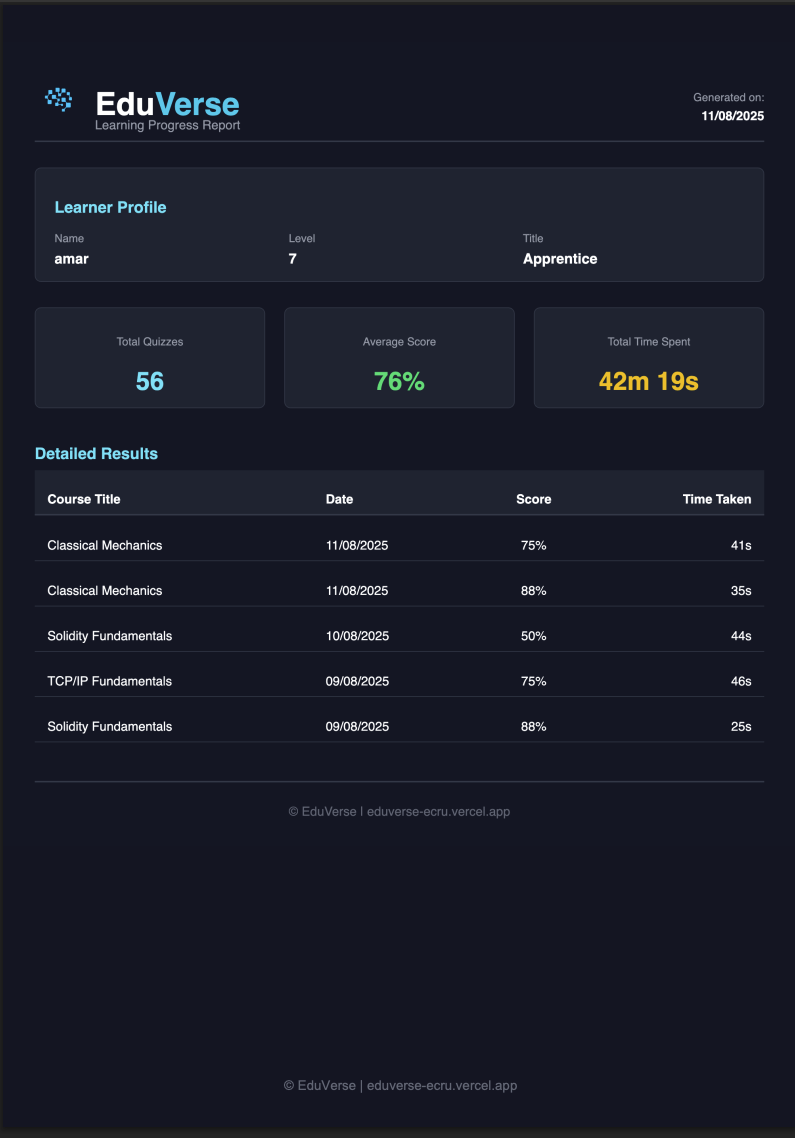Viewport: 795px width, 1138px height.
Task: Click the EduVerse brain logo icon
Action: [x=60, y=99]
